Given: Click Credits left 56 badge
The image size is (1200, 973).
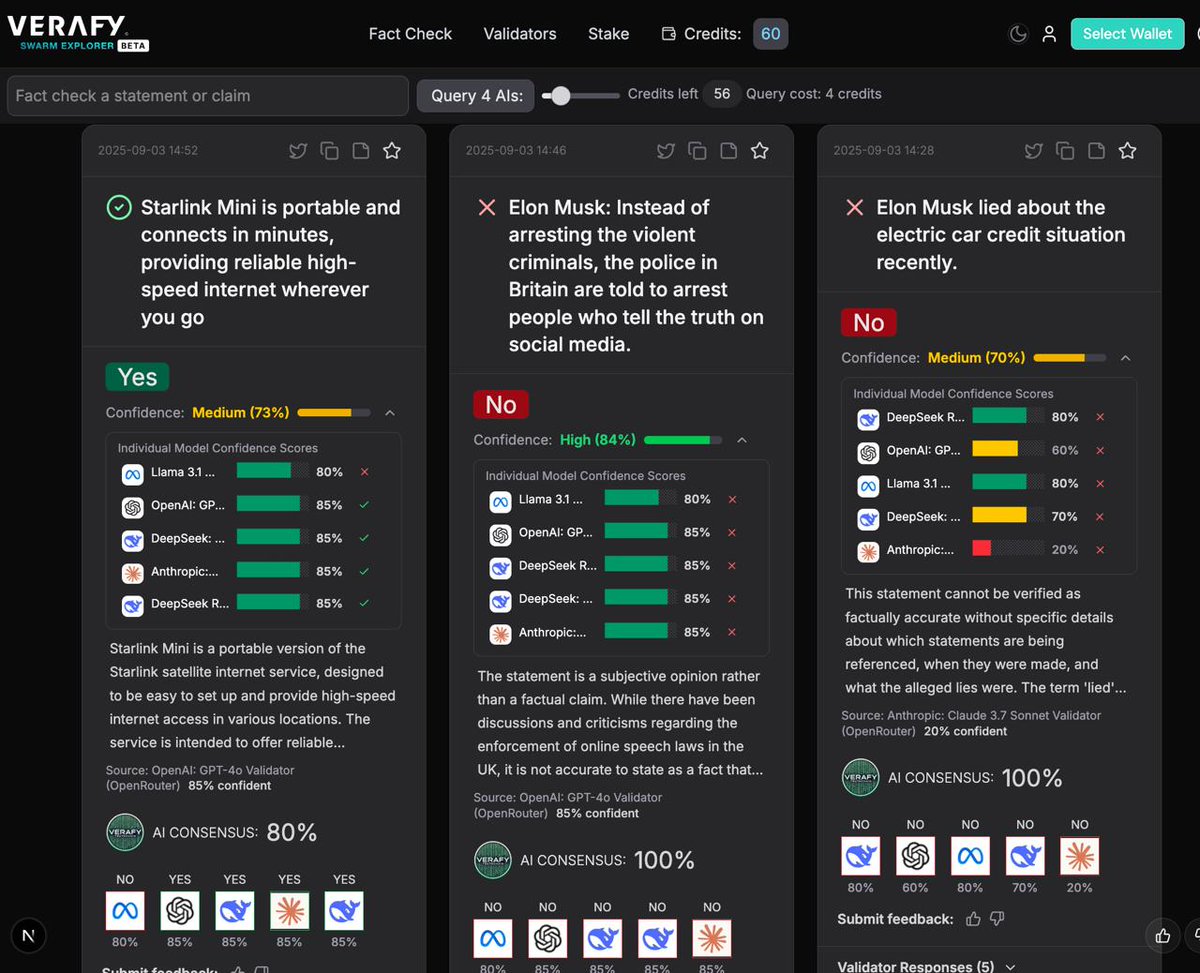Looking at the screenshot, I should (x=721, y=94).
